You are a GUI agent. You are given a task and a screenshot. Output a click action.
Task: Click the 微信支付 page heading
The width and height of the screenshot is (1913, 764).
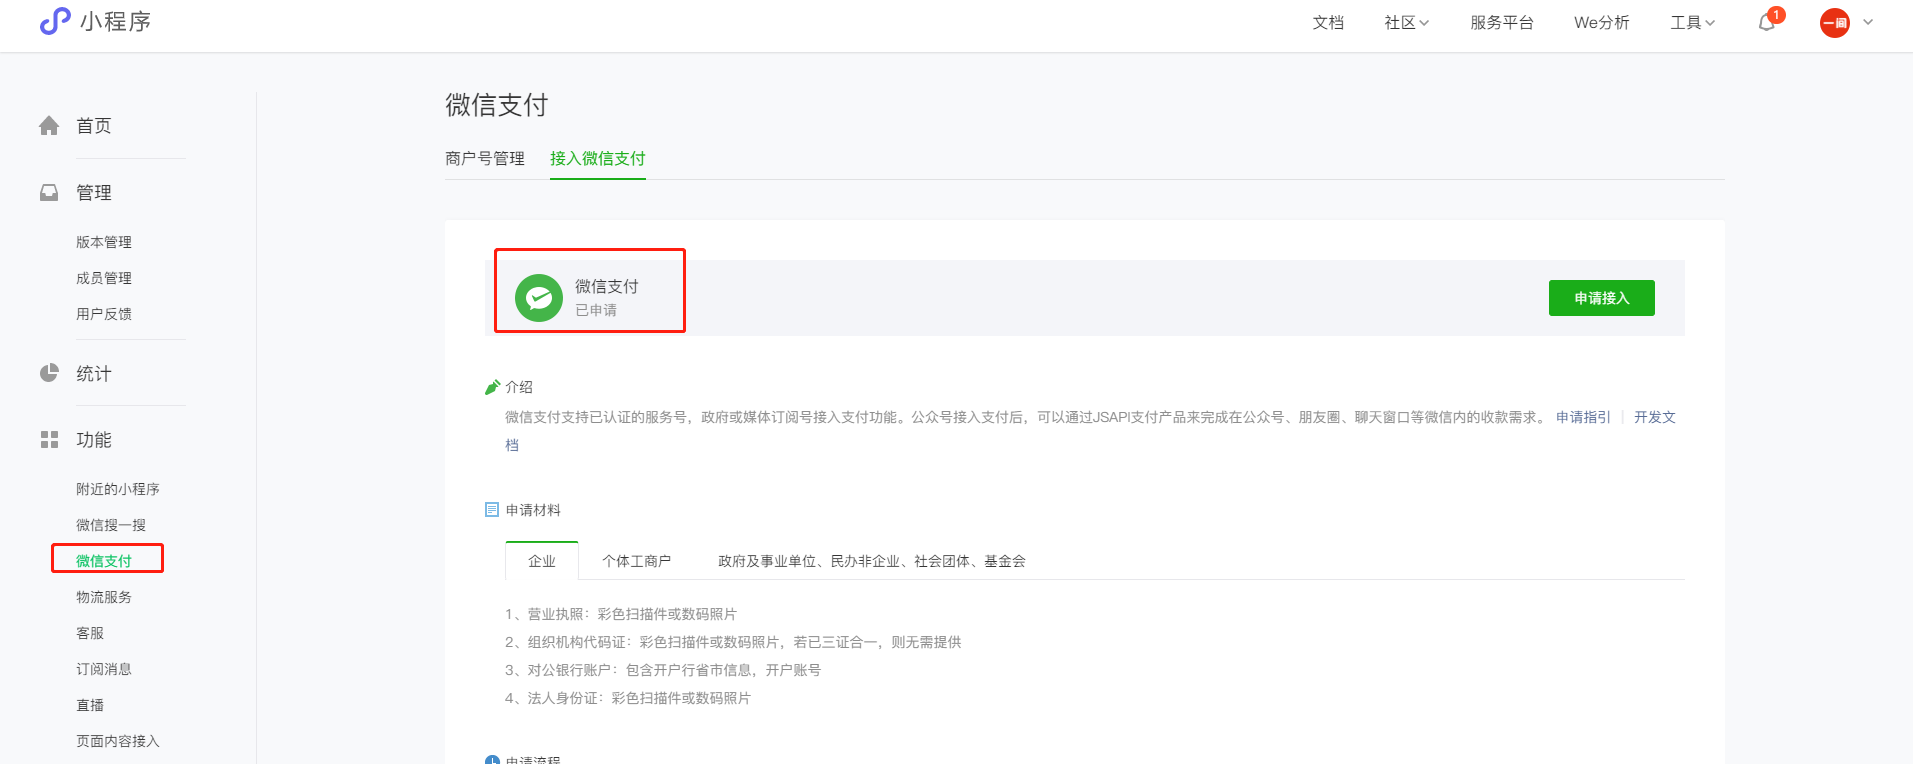497,105
